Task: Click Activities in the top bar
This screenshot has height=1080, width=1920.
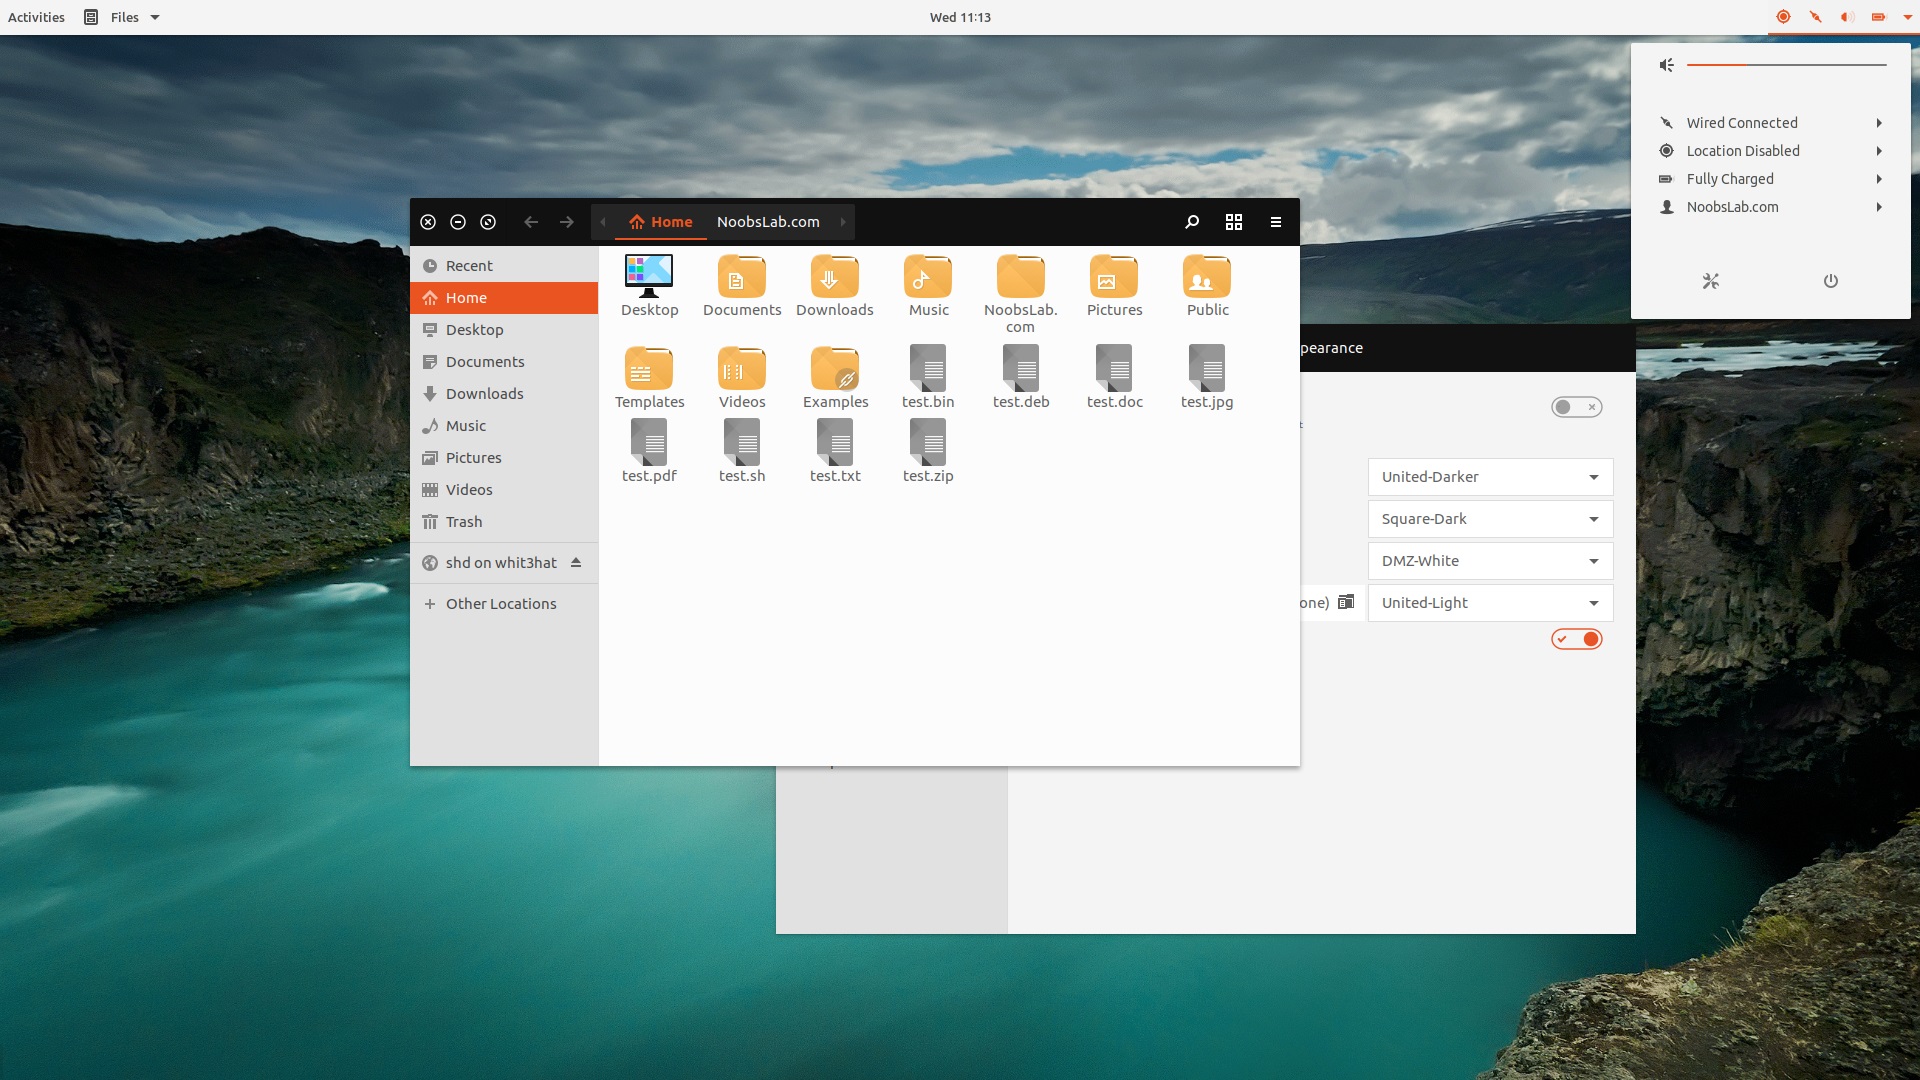Action: (36, 17)
